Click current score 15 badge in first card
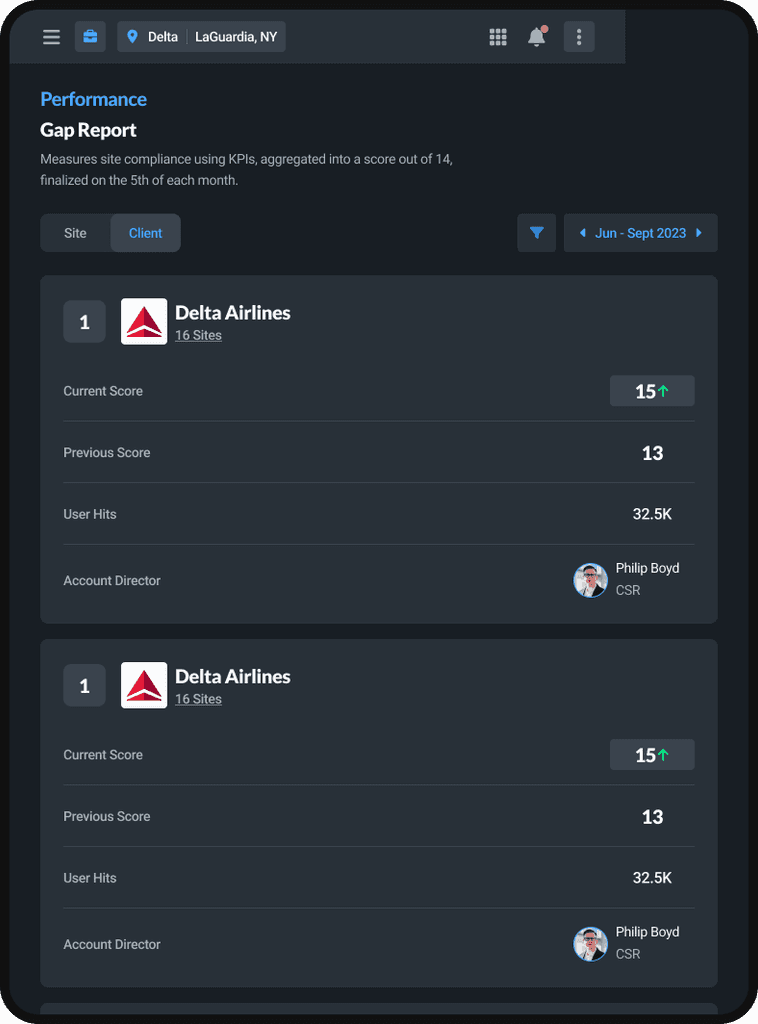Image resolution: width=758 pixels, height=1024 pixels. pos(652,391)
